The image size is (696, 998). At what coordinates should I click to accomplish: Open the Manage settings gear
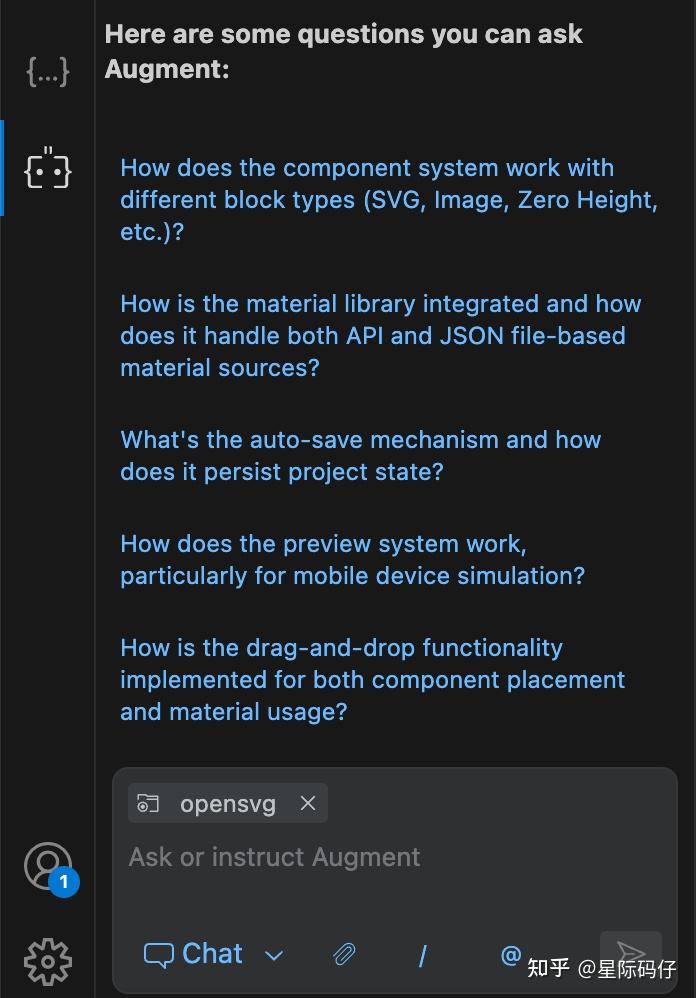tap(47, 961)
